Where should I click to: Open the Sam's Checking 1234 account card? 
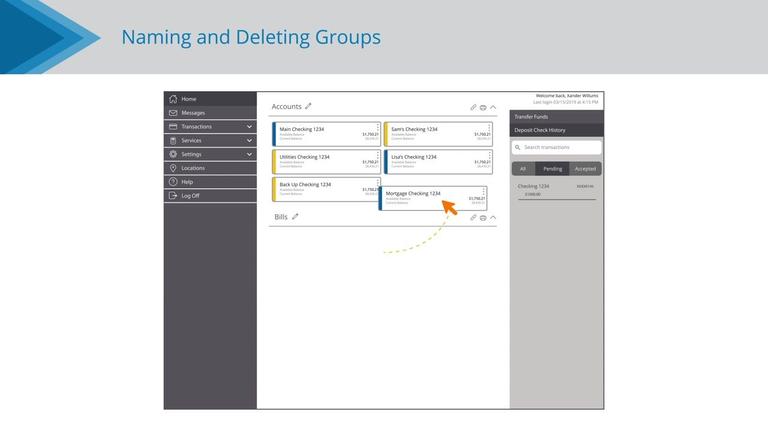[438, 134]
